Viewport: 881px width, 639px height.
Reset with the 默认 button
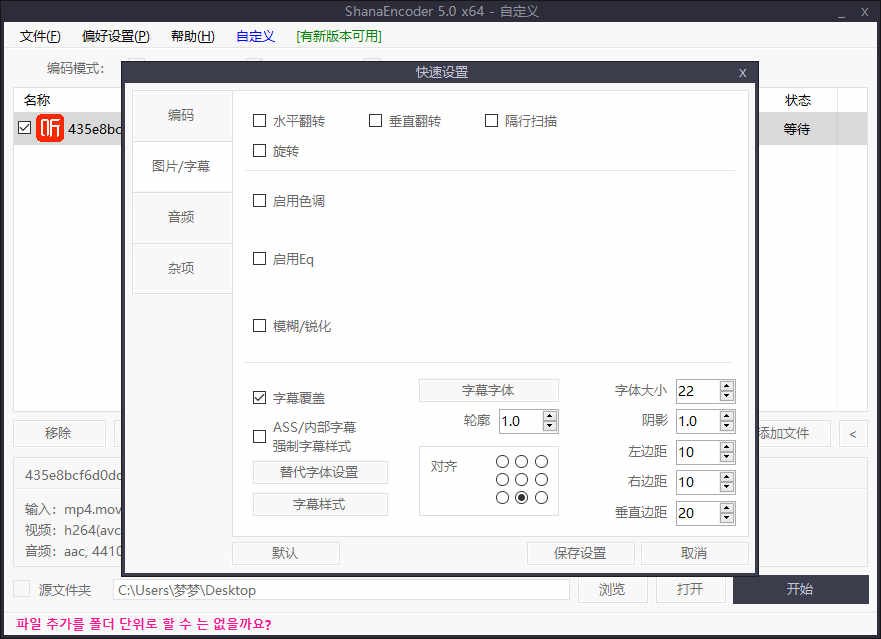tap(285, 553)
